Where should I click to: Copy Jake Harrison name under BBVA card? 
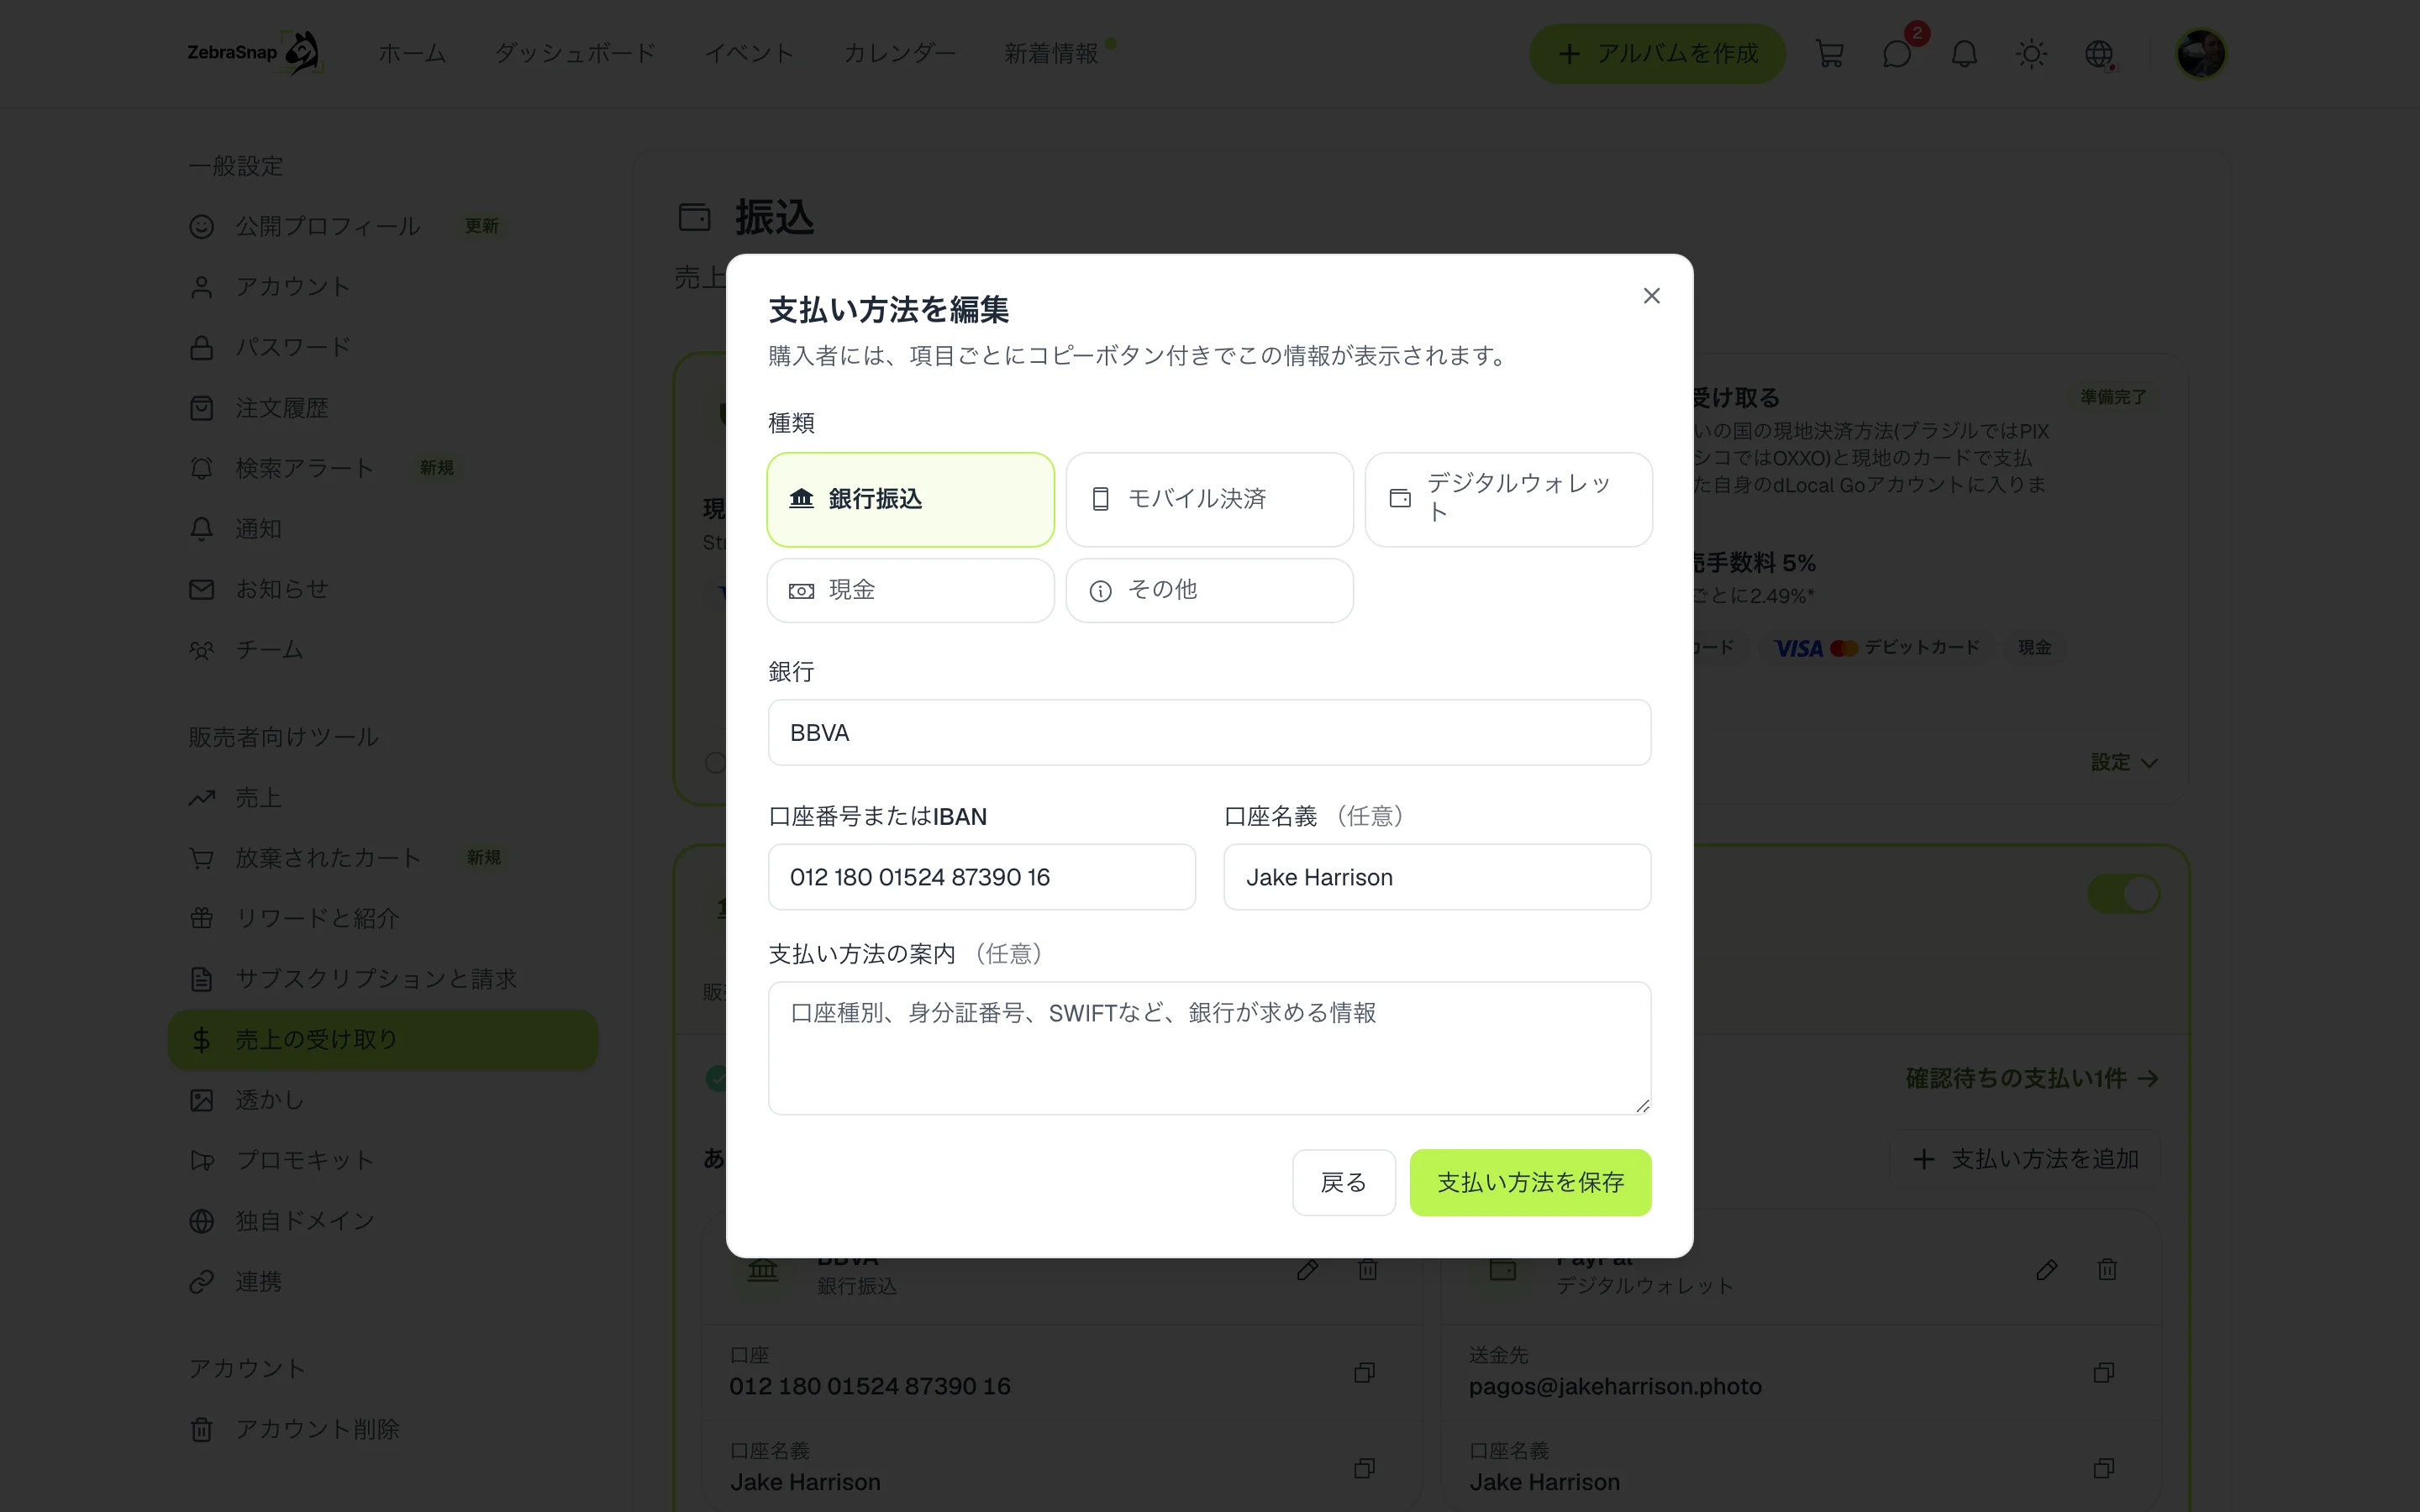click(1364, 1468)
